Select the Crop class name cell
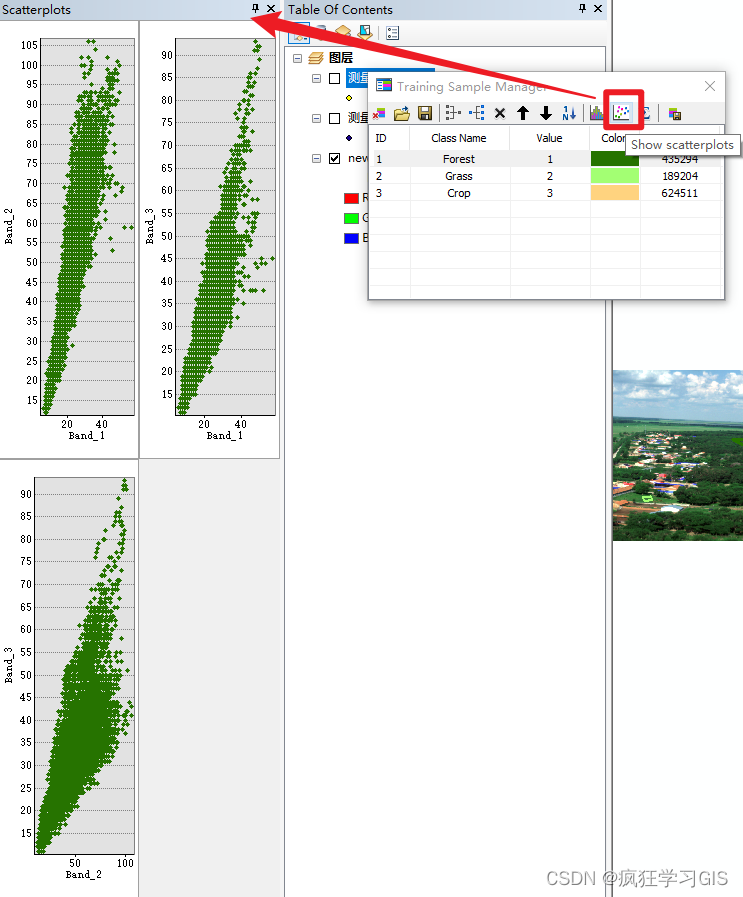Viewport: 743px width, 897px height. [x=459, y=193]
